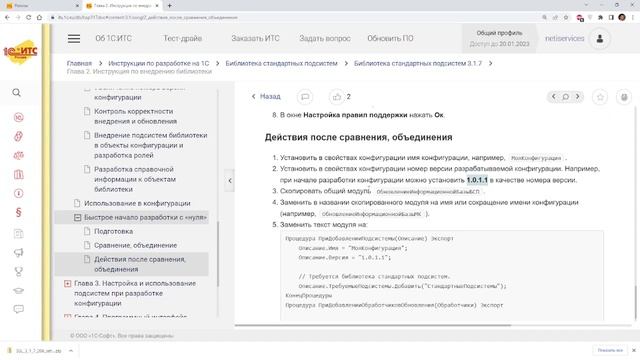Click the trophy sidebar icon
The width and height of the screenshot is (640, 360).
click(x=18, y=271)
